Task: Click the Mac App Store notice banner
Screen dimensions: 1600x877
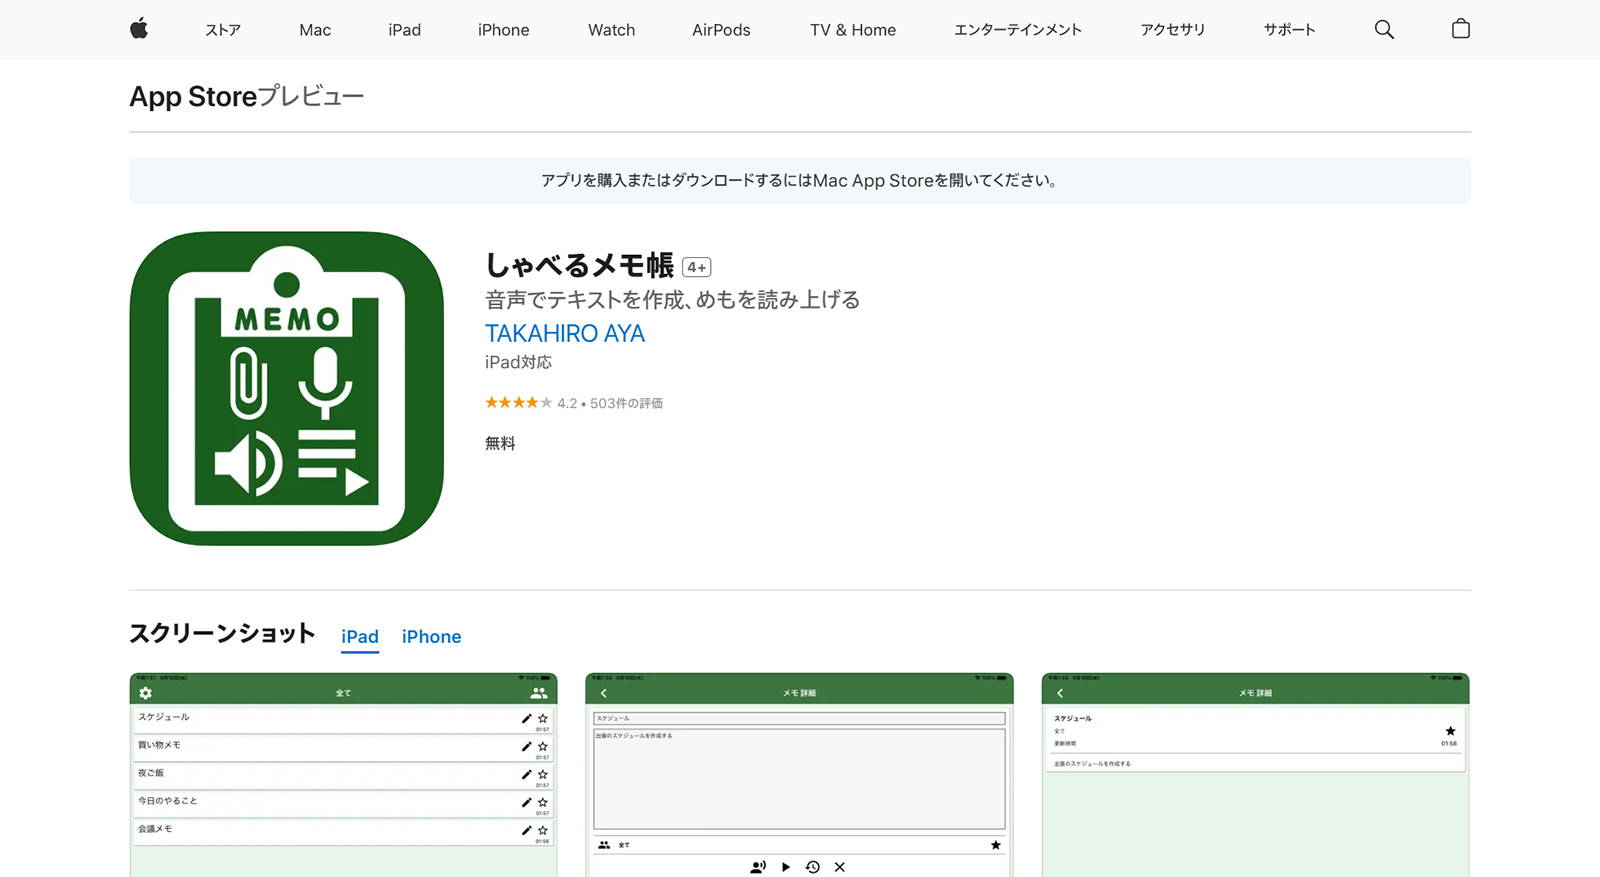Action: pyautogui.click(x=800, y=180)
